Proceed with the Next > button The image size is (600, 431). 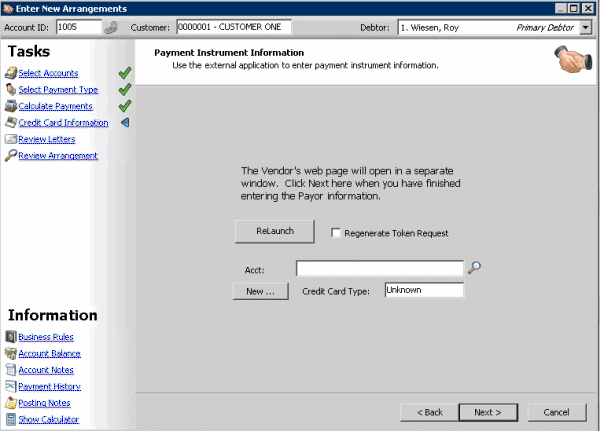(488, 412)
